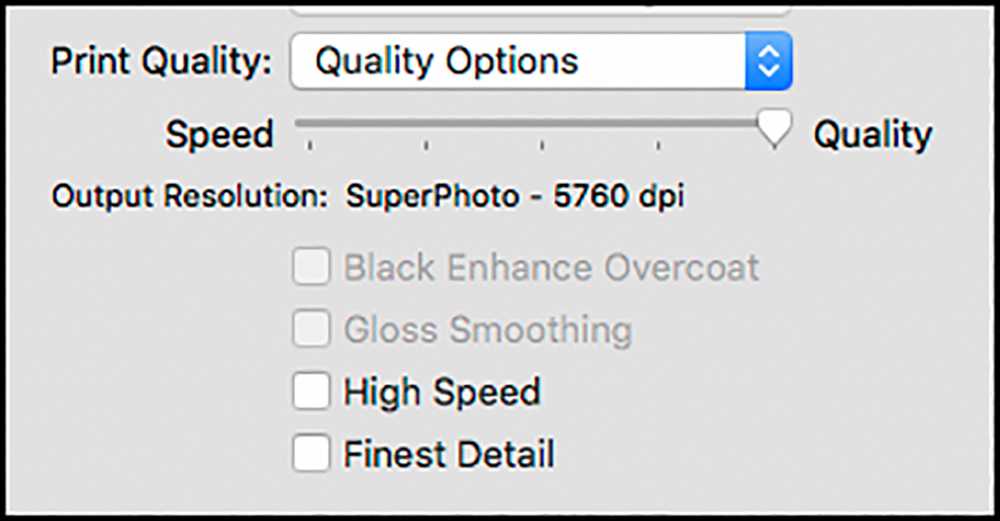This screenshot has width=1000, height=521.
Task: Click the Speed/Quality slider thumb
Action: [x=774, y=129]
